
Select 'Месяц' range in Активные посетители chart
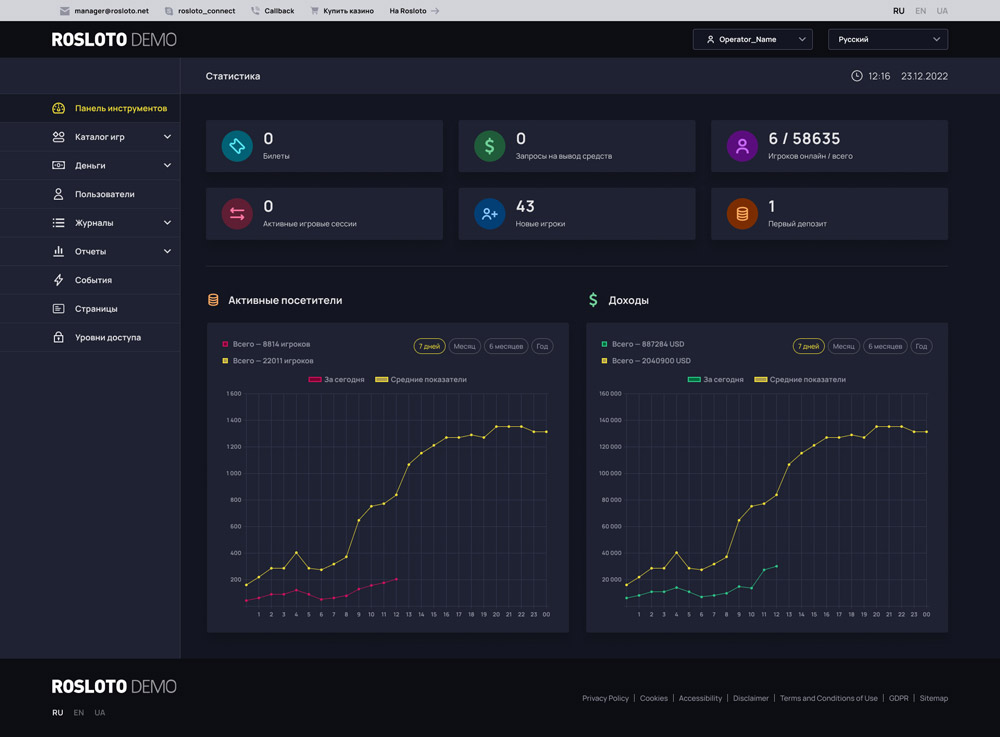click(x=464, y=346)
